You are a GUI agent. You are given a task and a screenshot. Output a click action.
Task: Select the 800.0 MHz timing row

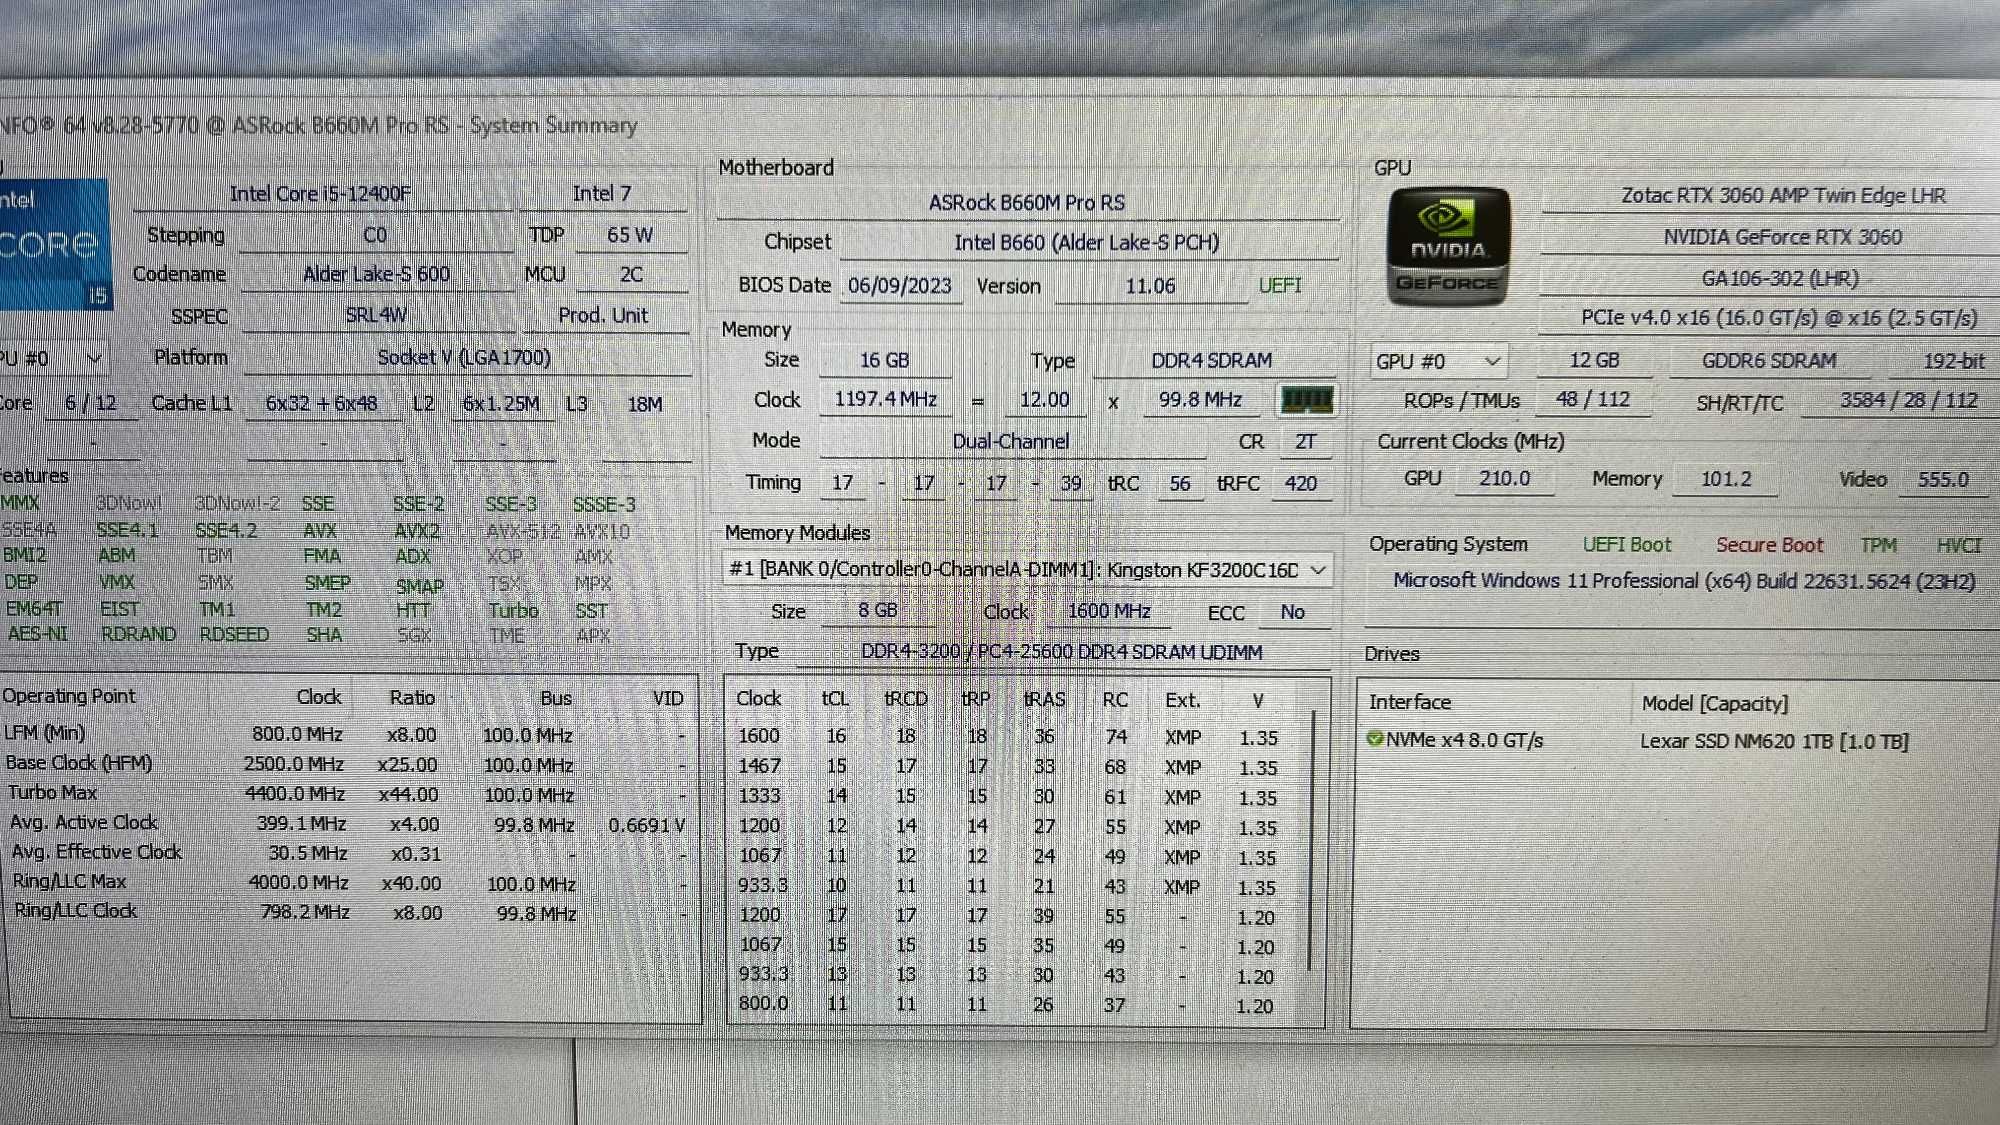tap(1008, 1004)
